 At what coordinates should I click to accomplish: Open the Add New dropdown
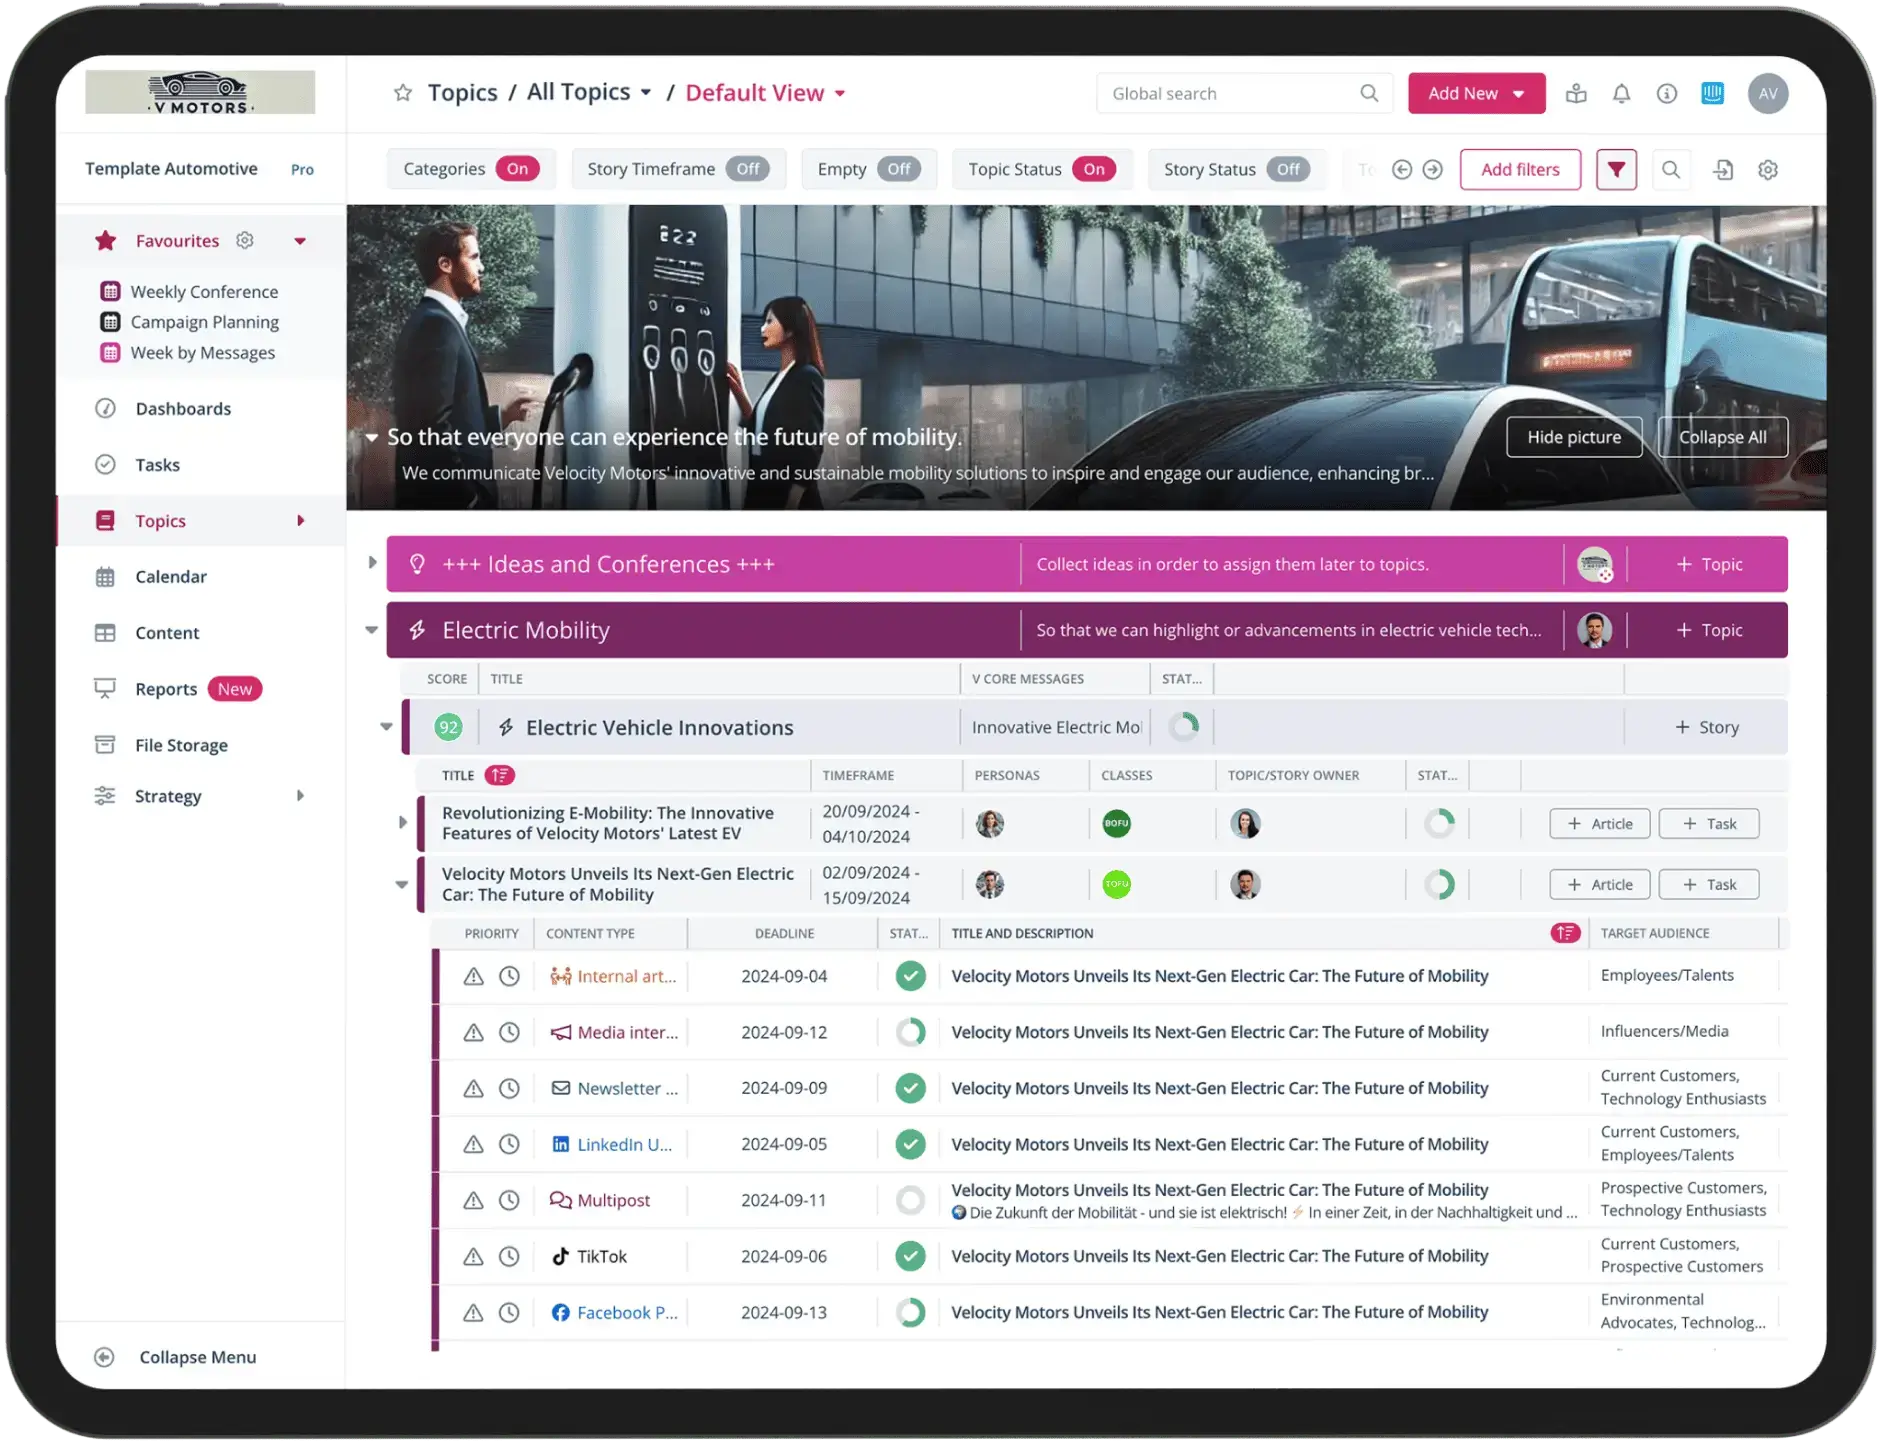(1476, 93)
